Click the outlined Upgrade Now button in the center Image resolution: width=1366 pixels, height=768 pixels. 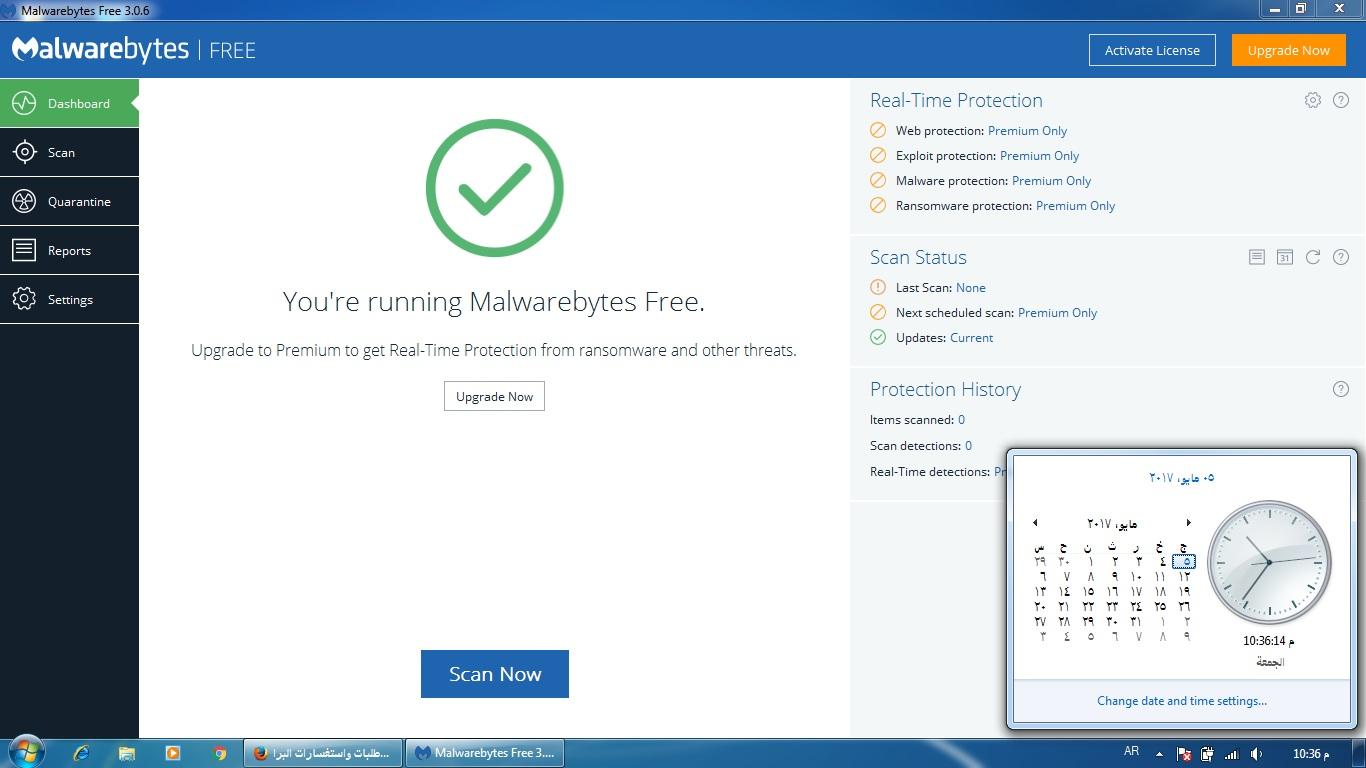point(494,396)
